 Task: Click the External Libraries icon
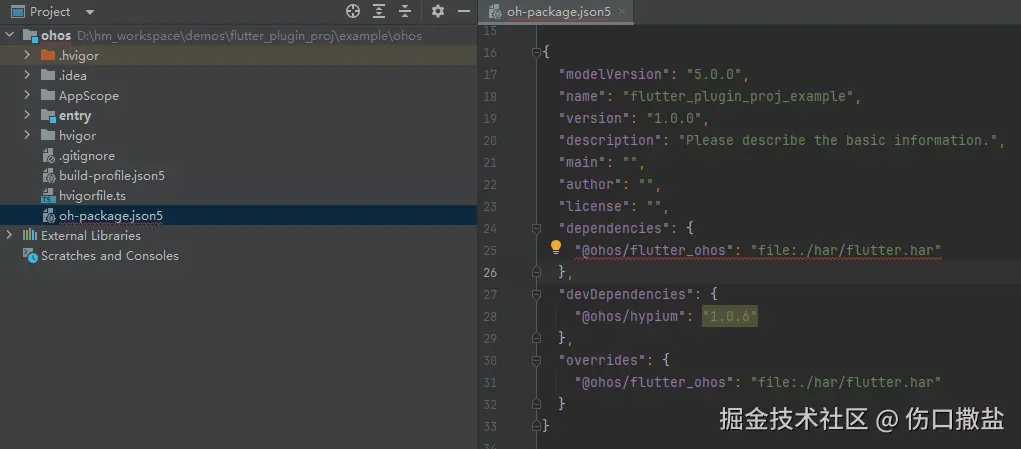coord(30,235)
